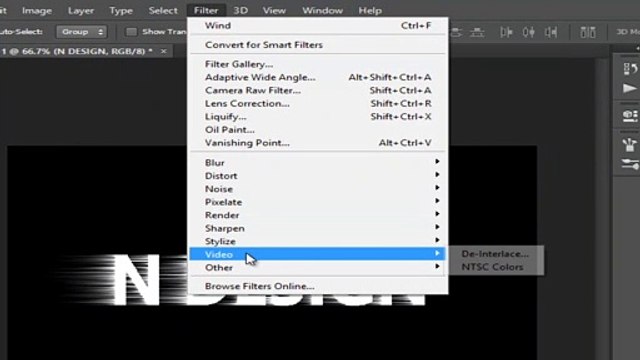Expand the Render submenu

(318, 215)
